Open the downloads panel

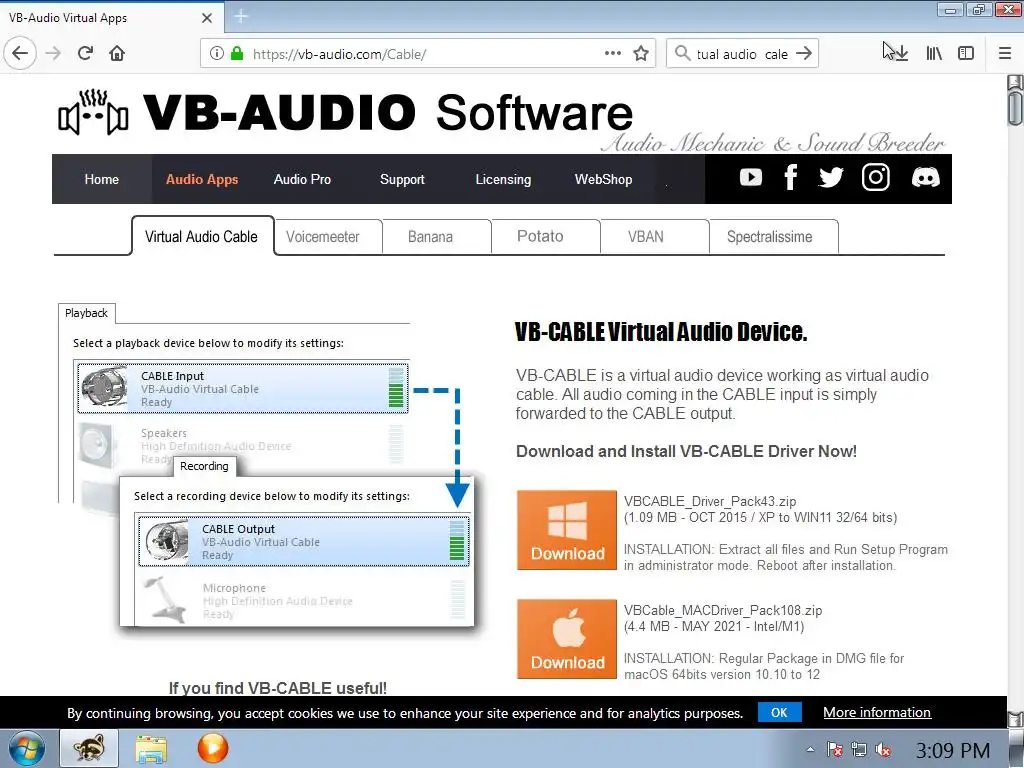click(901, 54)
